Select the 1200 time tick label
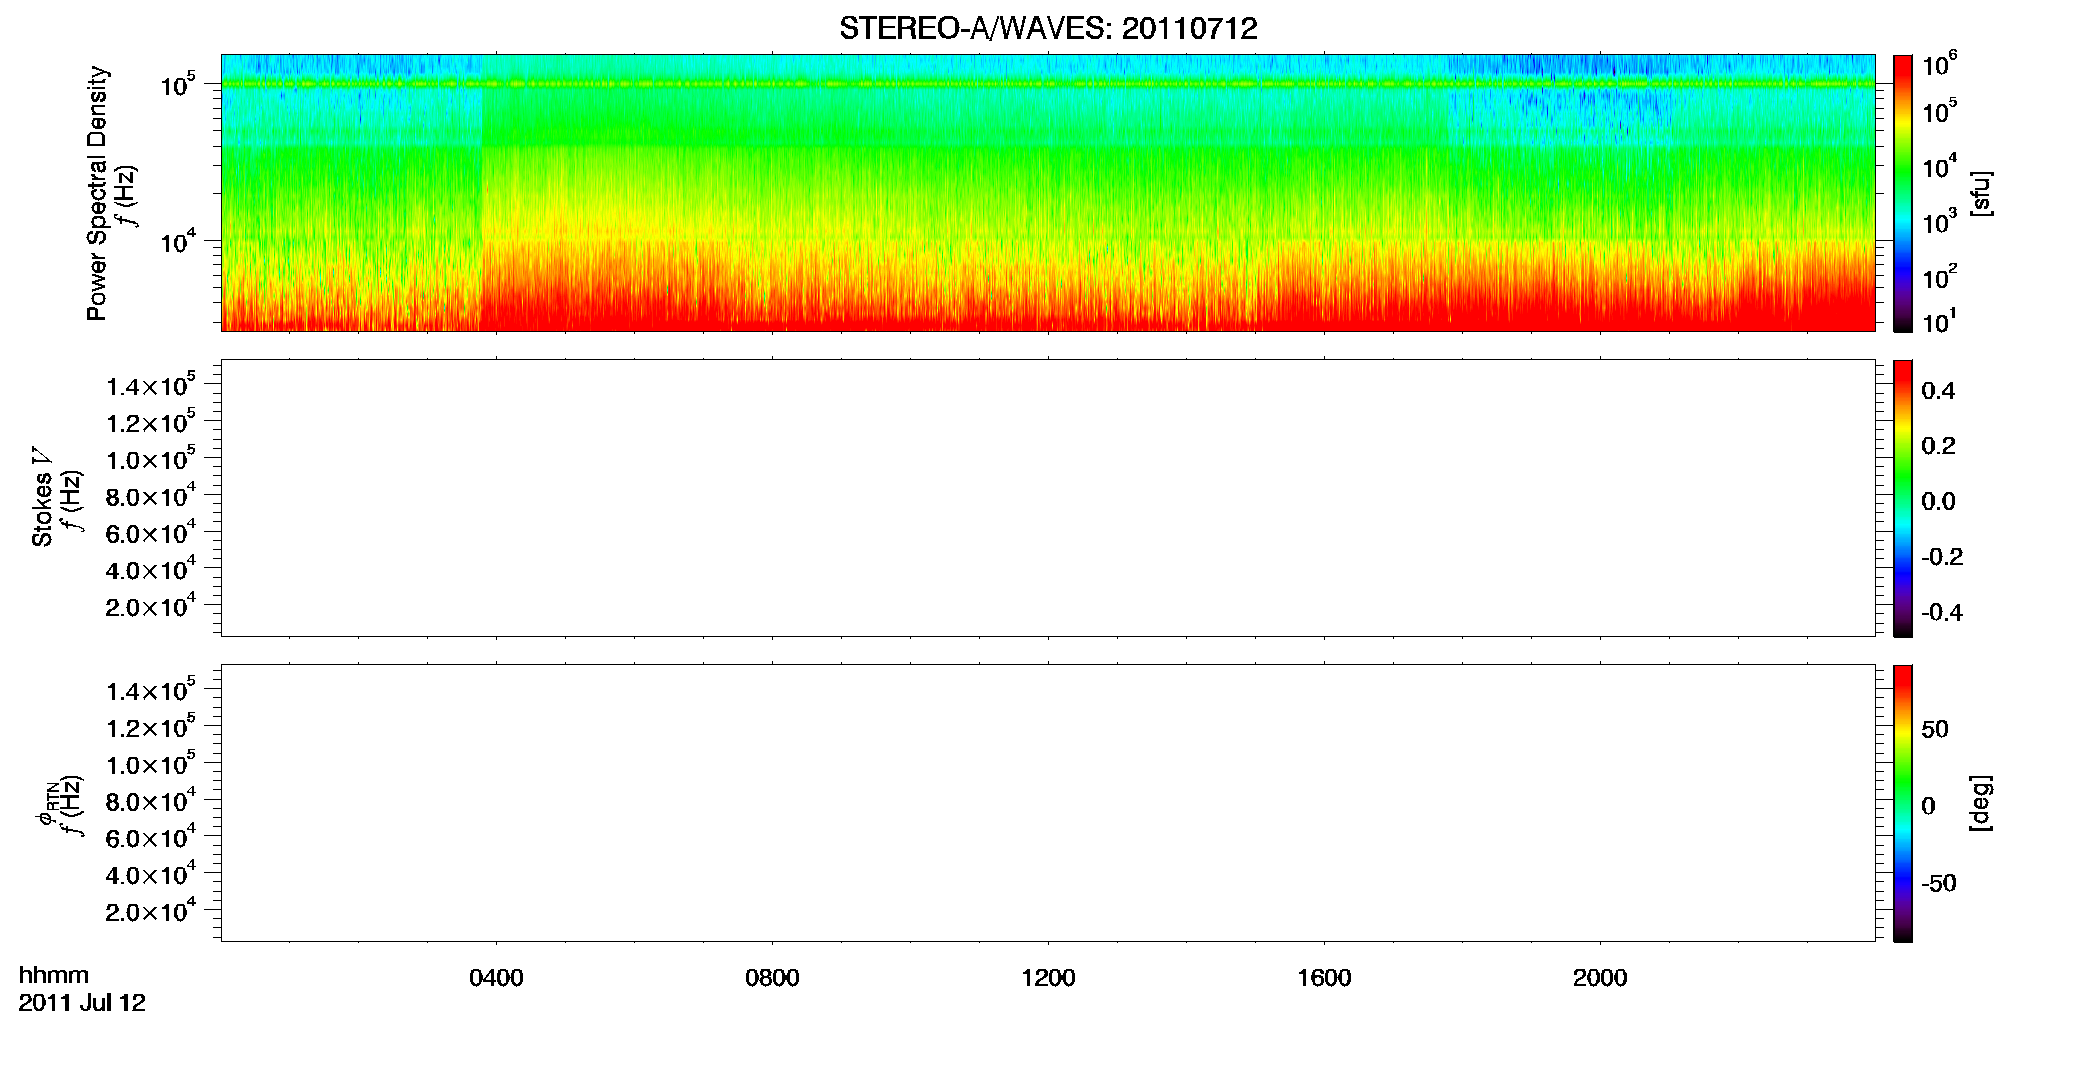2096x1080 pixels. click(x=1048, y=978)
